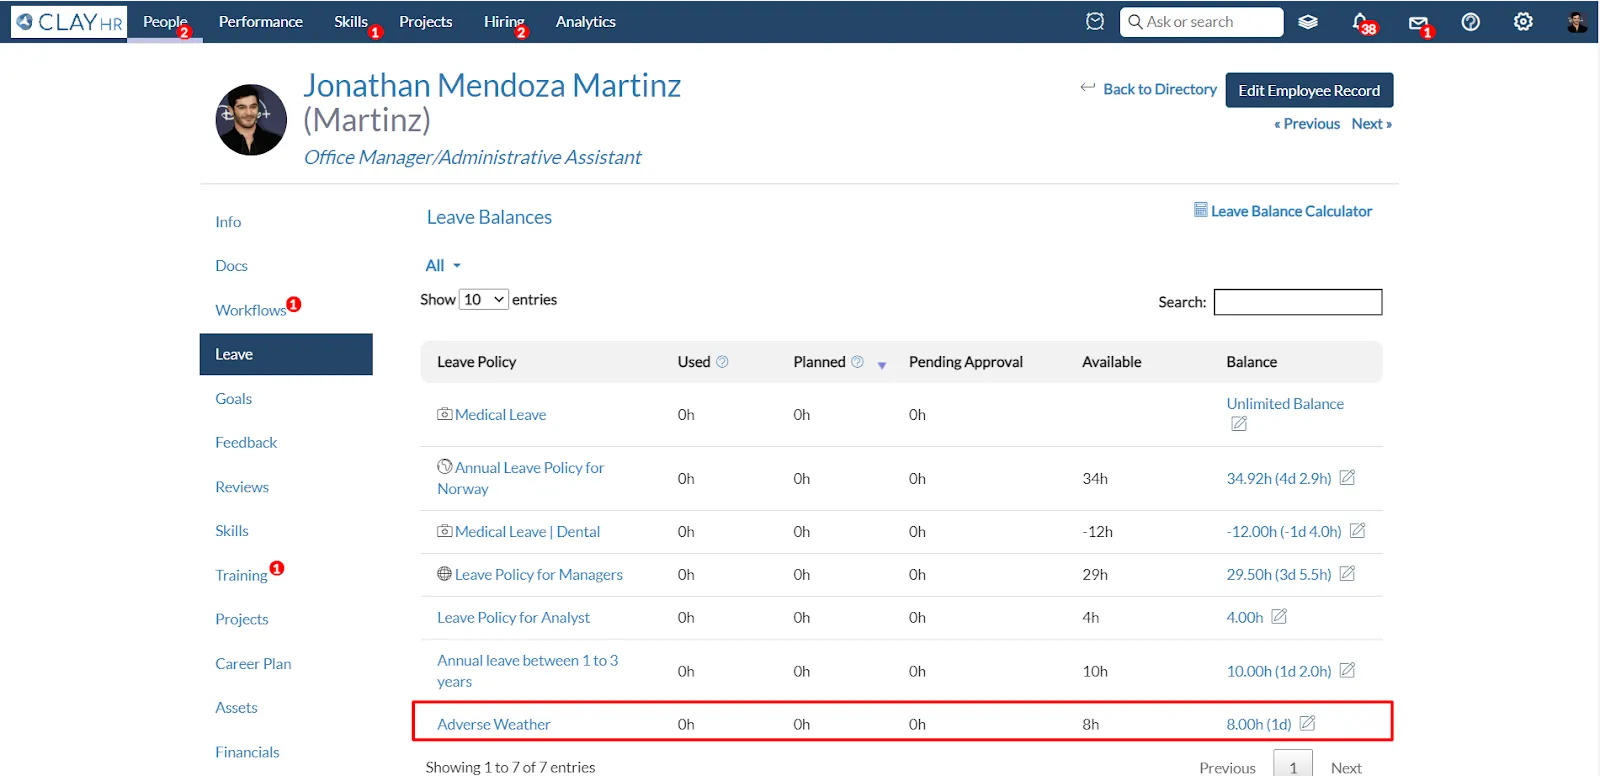Open the ClayHR home logo
The image size is (1600, 776).
point(69,22)
